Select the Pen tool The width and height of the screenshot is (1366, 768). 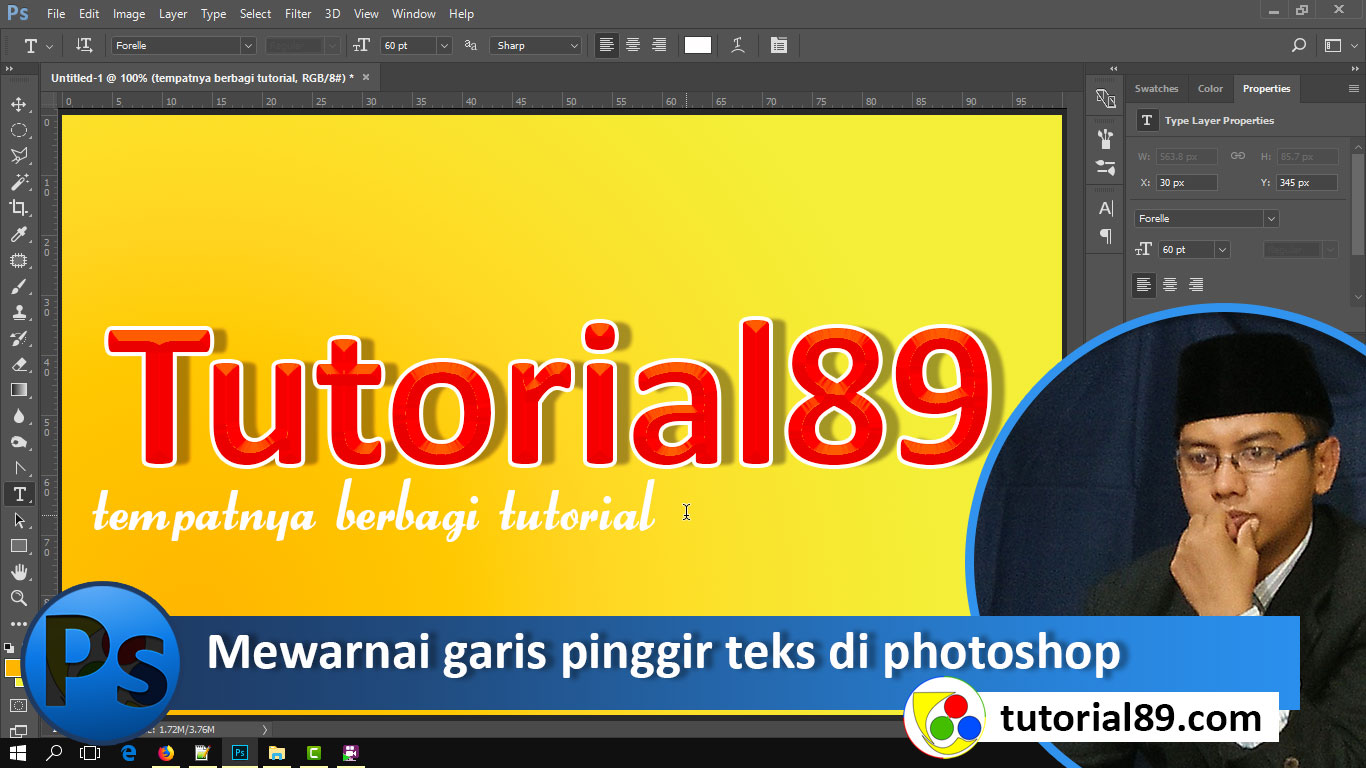click(x=18, y=468)
